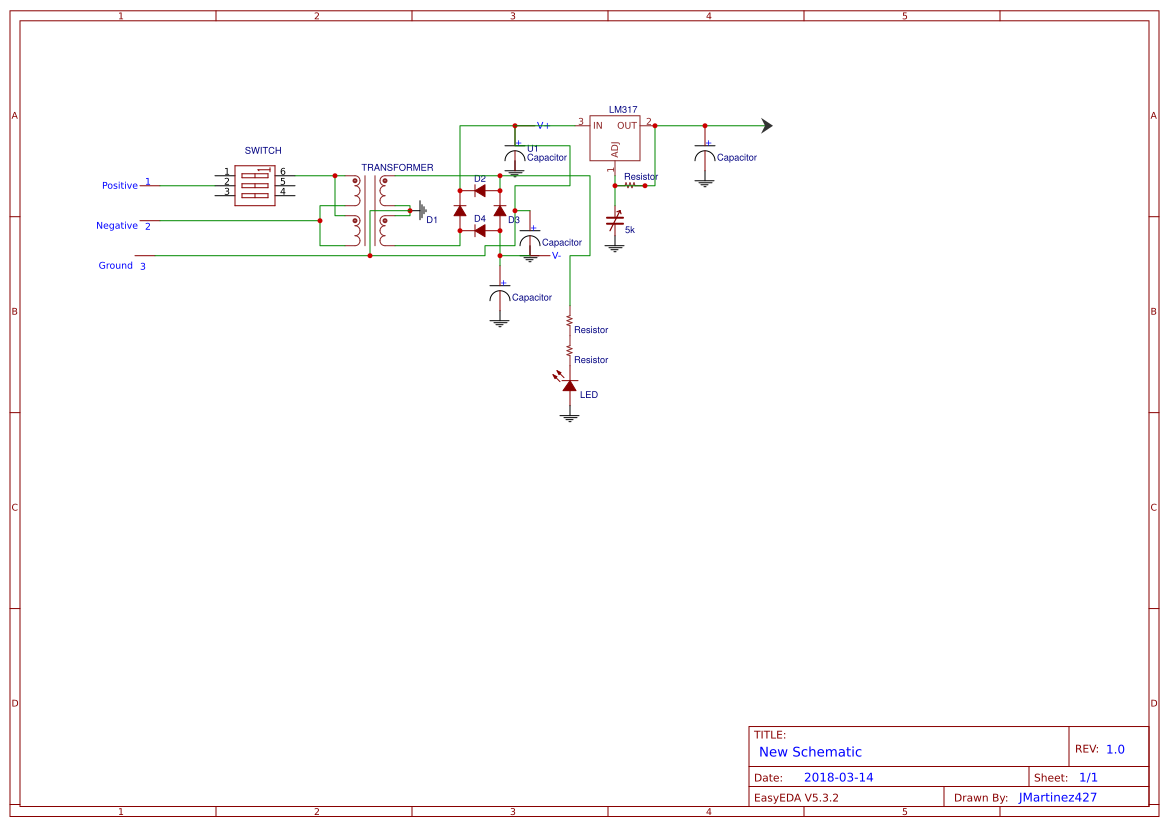Click the Negative input pin label
Image resolution: width=1169 pixels, height=827 pixels.
click(x=117, y=225)
